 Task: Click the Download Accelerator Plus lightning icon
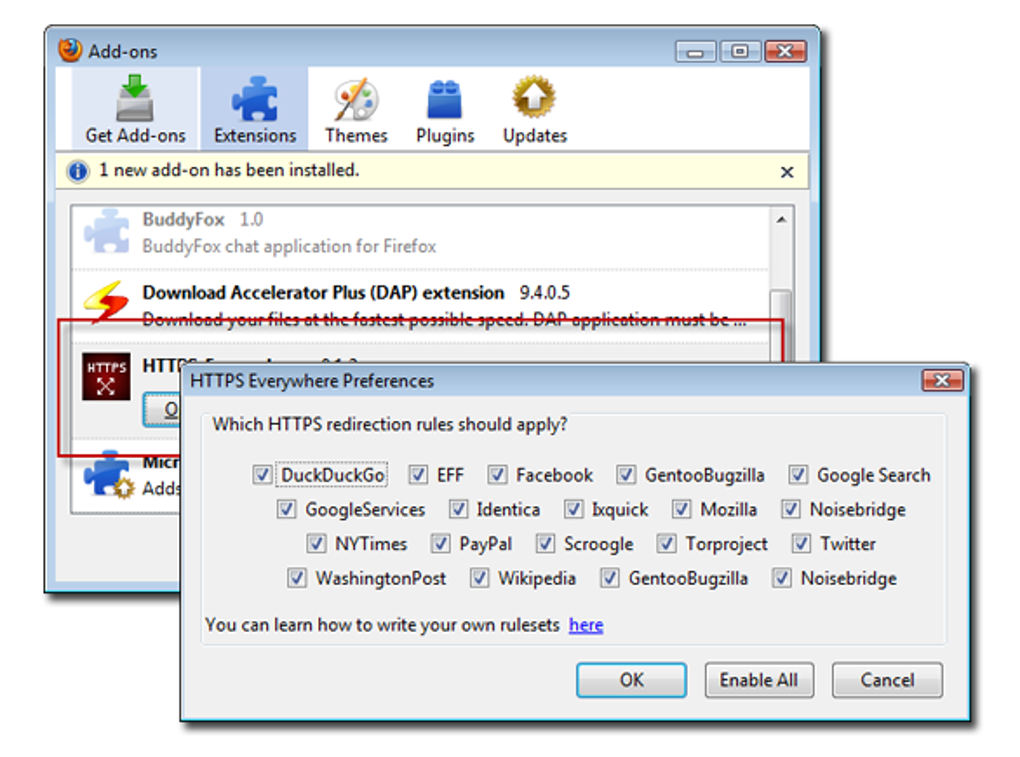click(106, 302)
